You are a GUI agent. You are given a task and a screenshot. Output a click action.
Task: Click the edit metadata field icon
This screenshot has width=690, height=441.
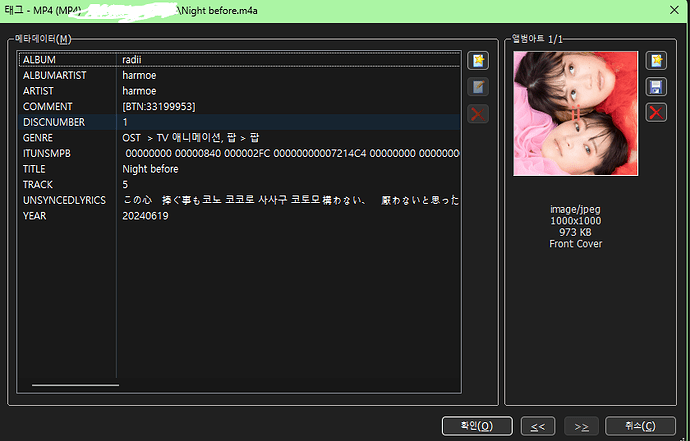point(478,87)
